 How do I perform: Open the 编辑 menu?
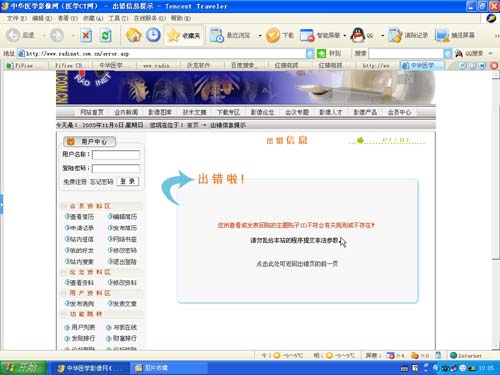pyautogui.click(x=42, y=18)
